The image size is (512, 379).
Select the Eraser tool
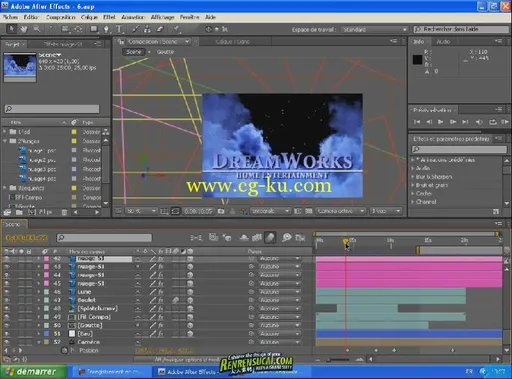160,29
